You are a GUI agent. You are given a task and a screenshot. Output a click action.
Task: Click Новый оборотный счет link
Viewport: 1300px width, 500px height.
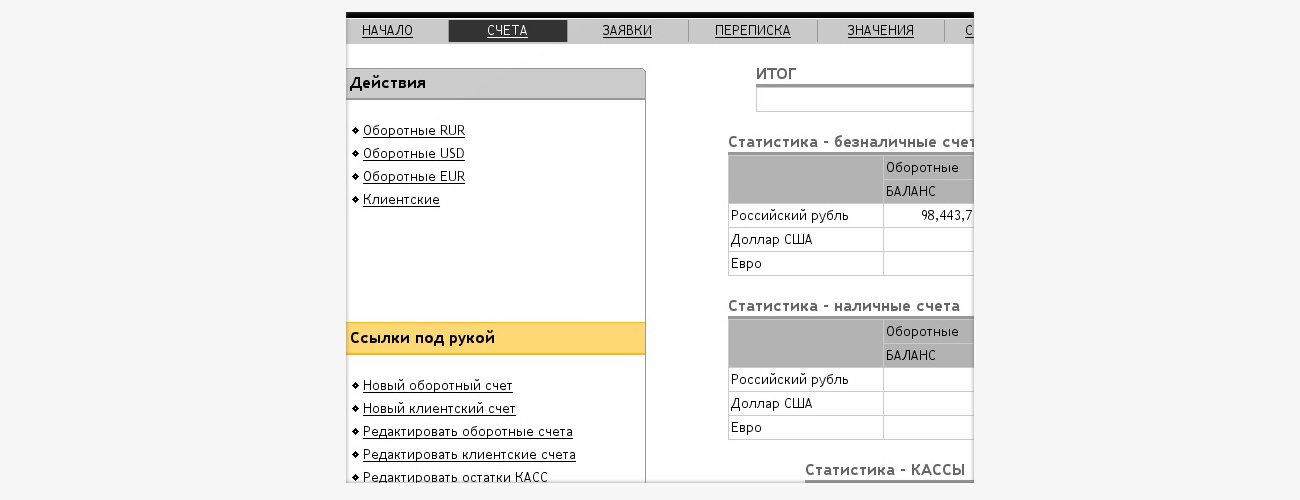click(x=437, y=386)
